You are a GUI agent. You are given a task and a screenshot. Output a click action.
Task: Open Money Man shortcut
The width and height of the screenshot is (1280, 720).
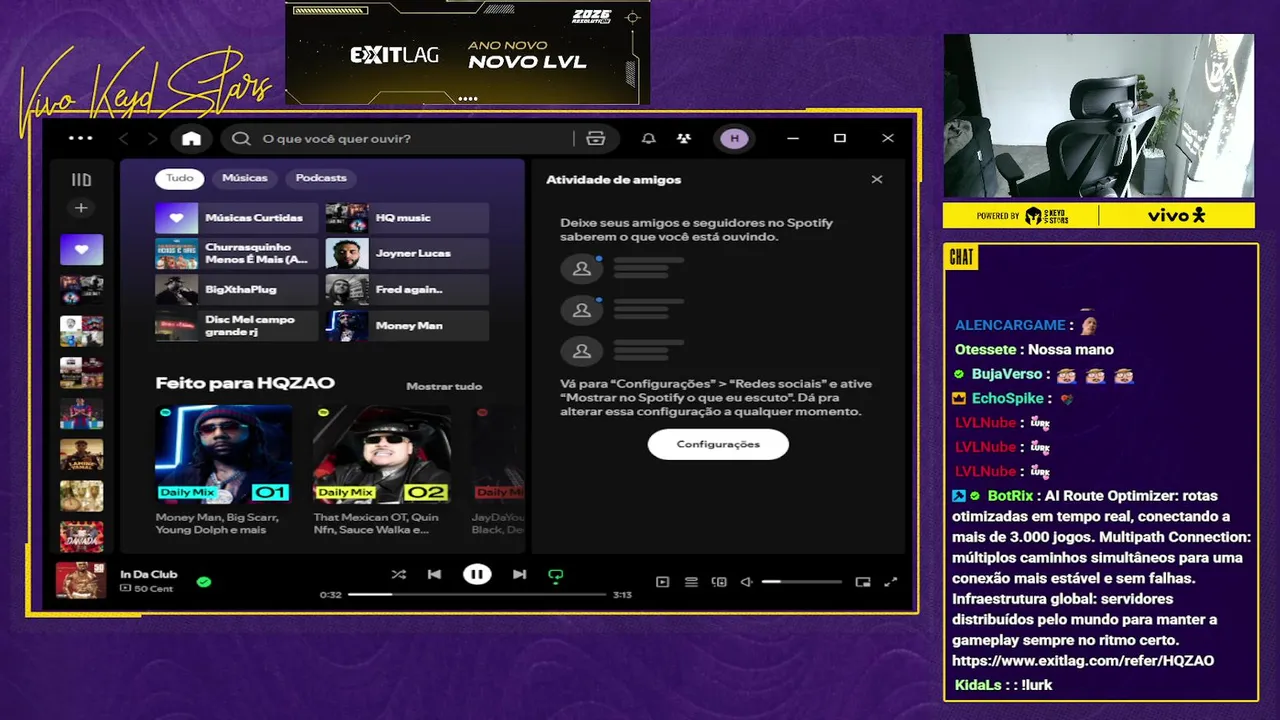point(407,325)
